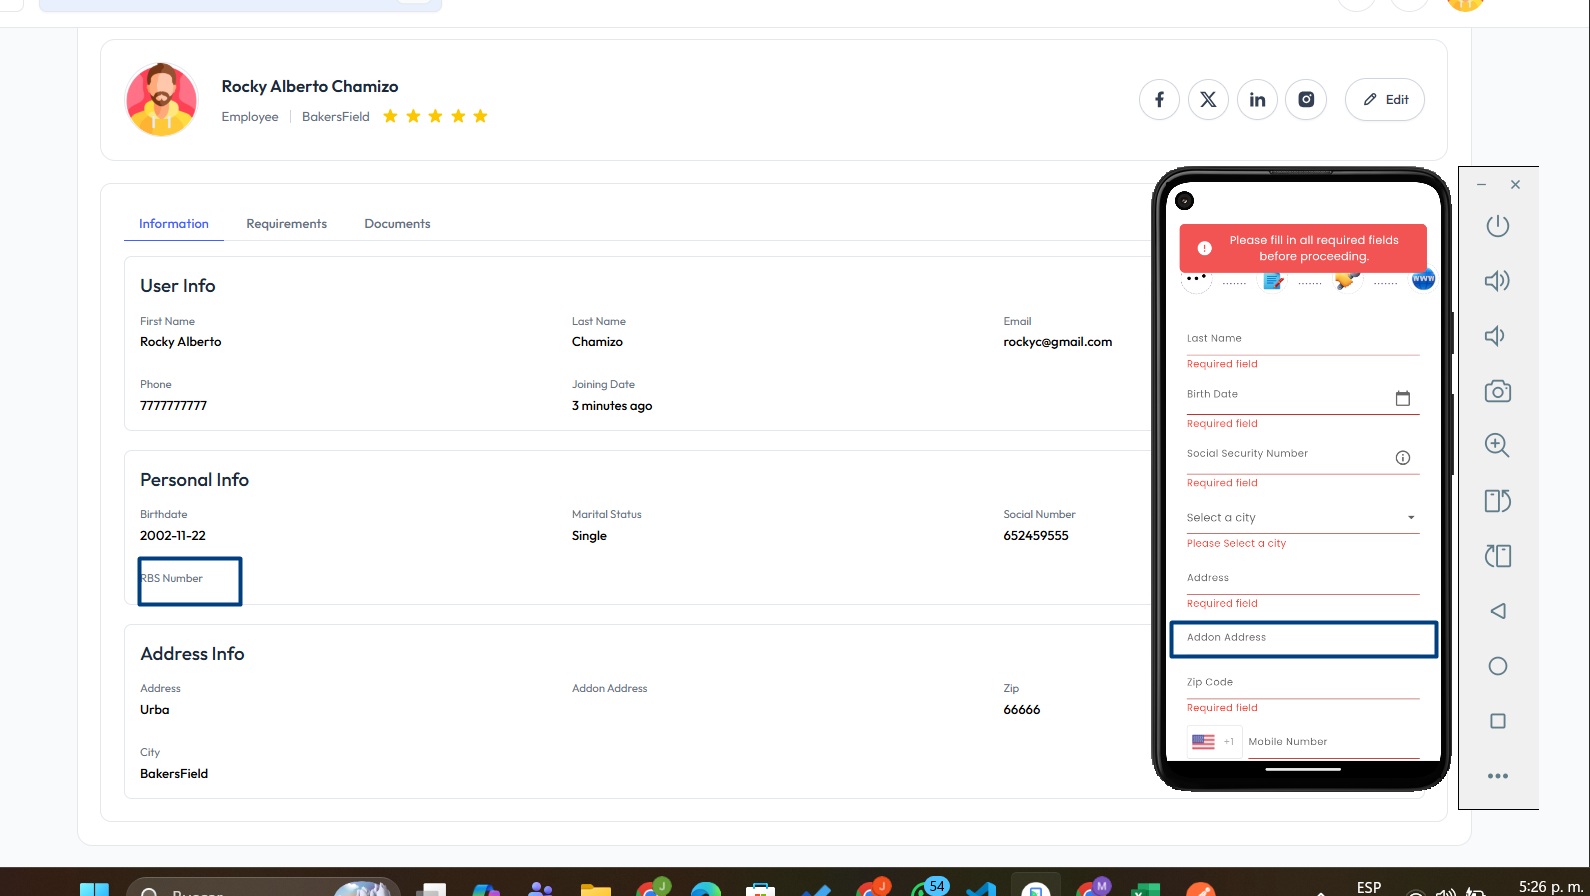Image resolution: width=1590 pixels, height=896 pixels.
Task: Open the Facebook profile link icon
Action: click(x=1159, y=100)
